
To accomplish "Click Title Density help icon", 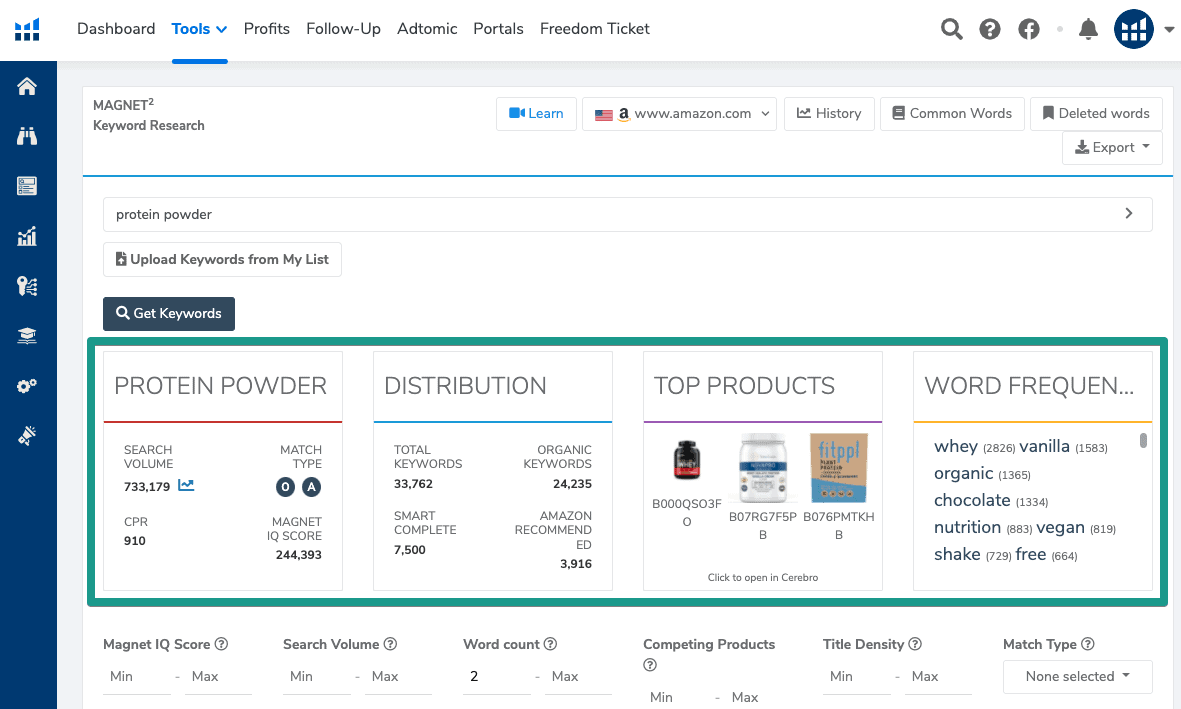I will (915, 644).
